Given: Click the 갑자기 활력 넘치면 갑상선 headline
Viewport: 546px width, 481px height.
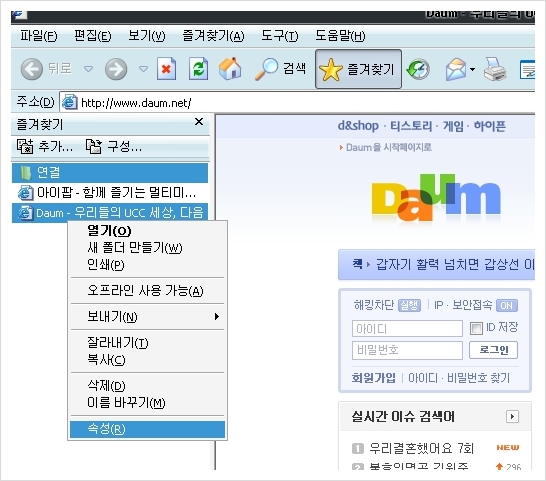Looking at the screenshot, I should pyautogui.click(x=455, y=264).
